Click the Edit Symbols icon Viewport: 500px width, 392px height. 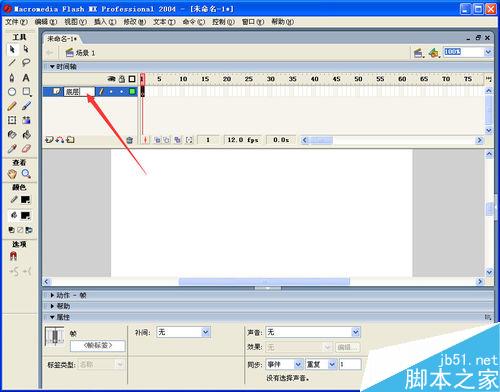434,53
